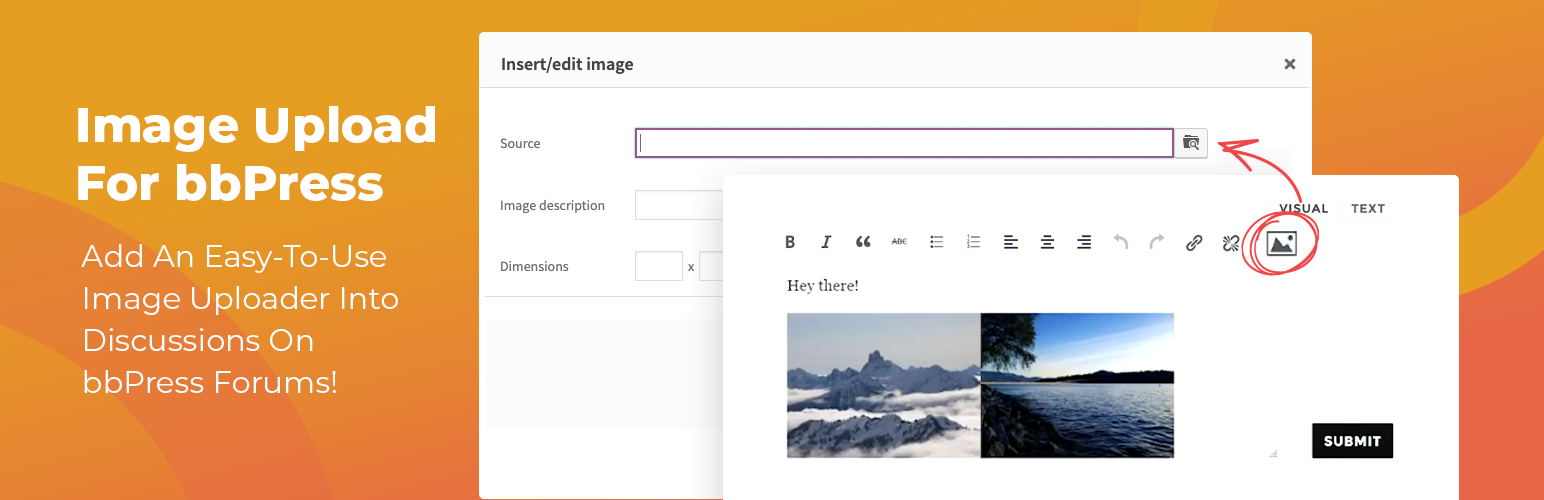The image size is (1544, 500).
Task: Focus the Dimensions width field
Action: (x=658, y=267)
